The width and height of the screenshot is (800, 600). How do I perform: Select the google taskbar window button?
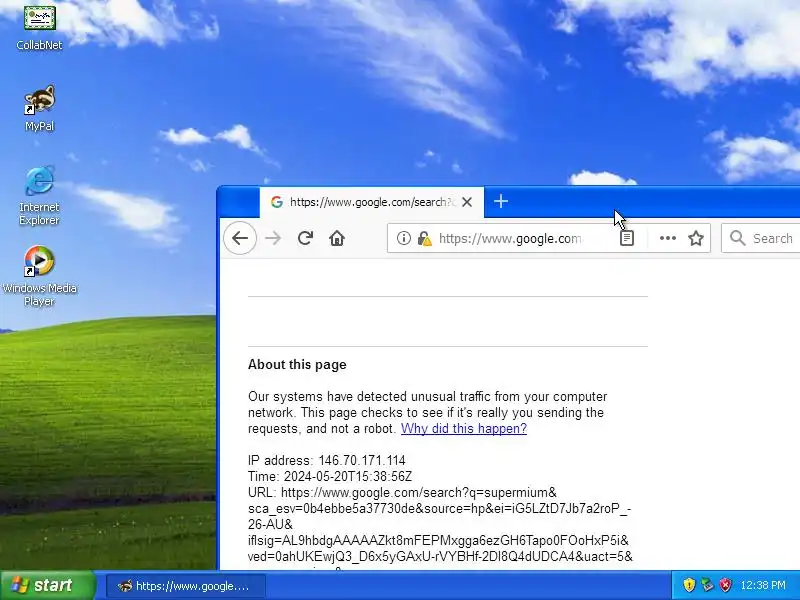(186, 586)
